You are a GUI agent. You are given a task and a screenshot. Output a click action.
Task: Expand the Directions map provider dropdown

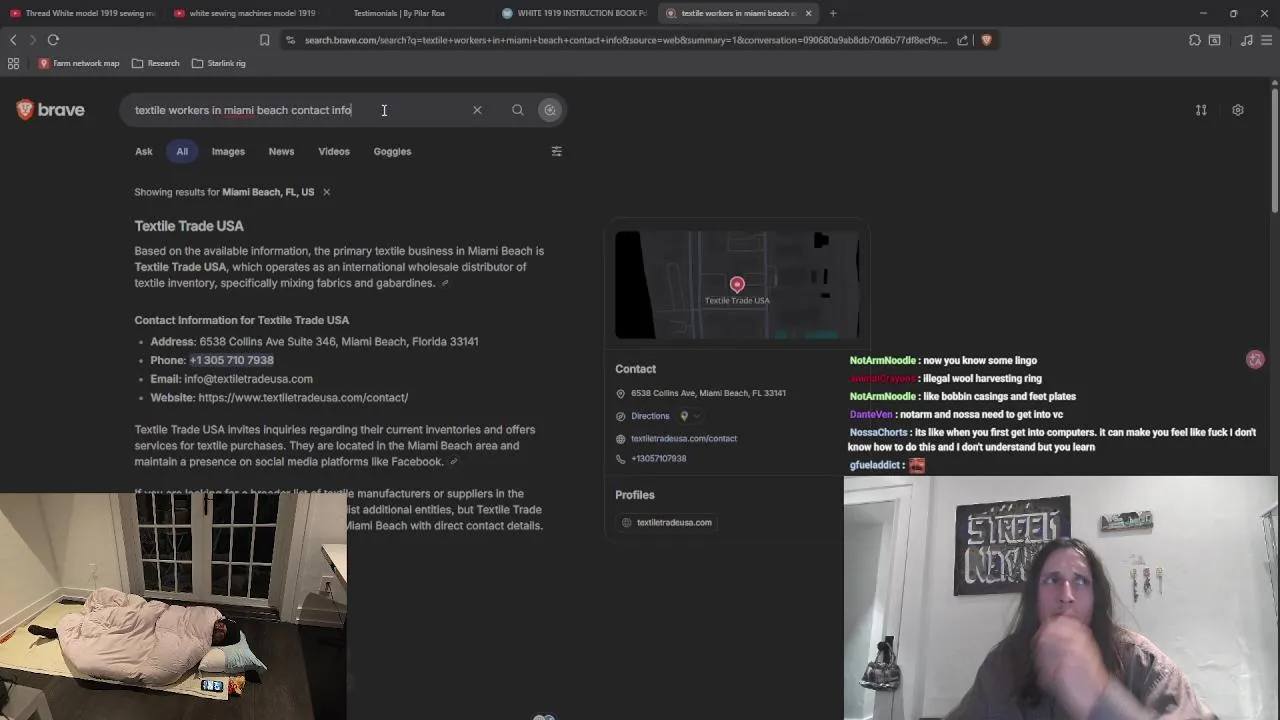690,416
